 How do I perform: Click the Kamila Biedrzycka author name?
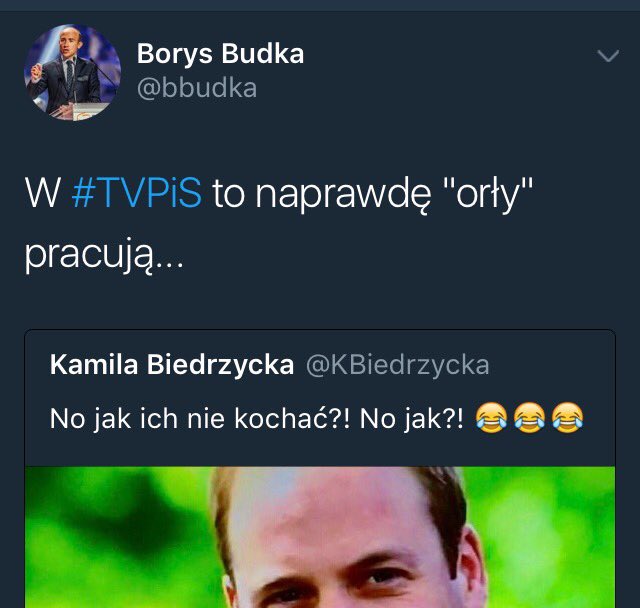(172, 364)
